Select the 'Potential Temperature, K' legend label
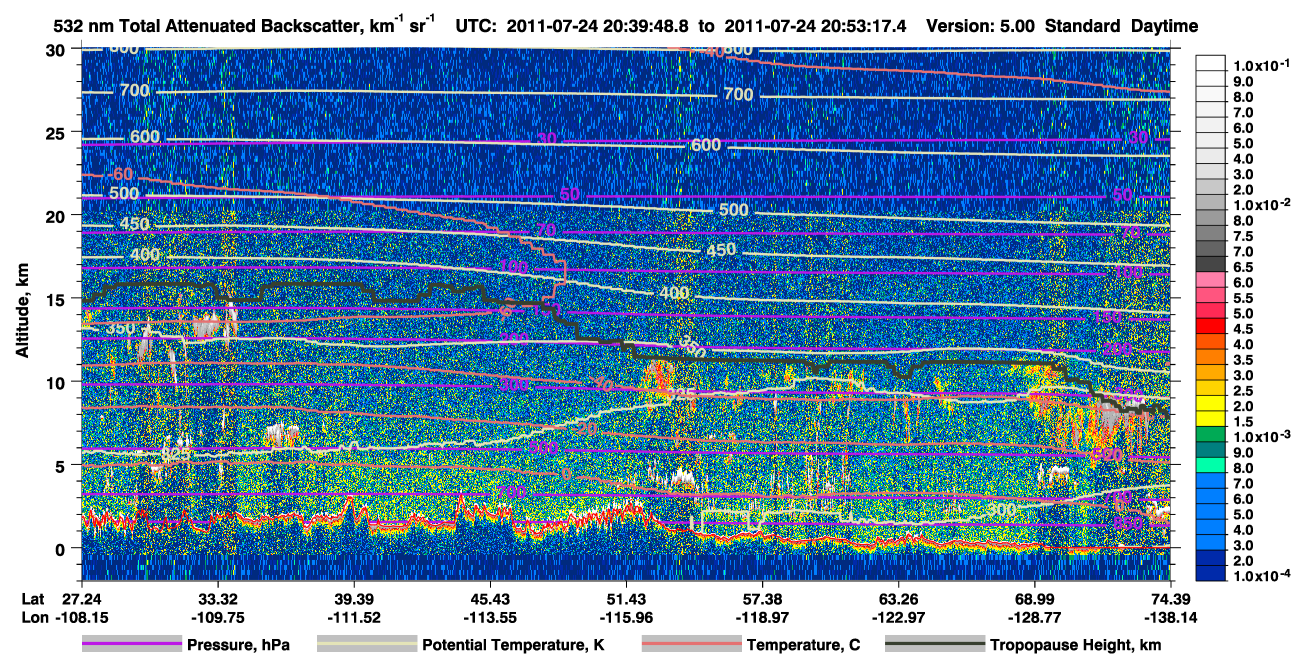This screenshot has width=1300, height=667. (514, 646)
